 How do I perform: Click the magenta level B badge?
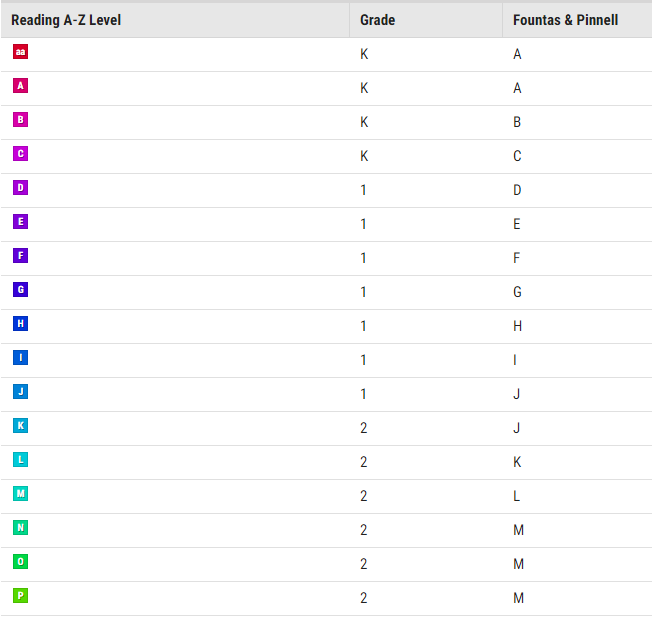coord(20,120)
